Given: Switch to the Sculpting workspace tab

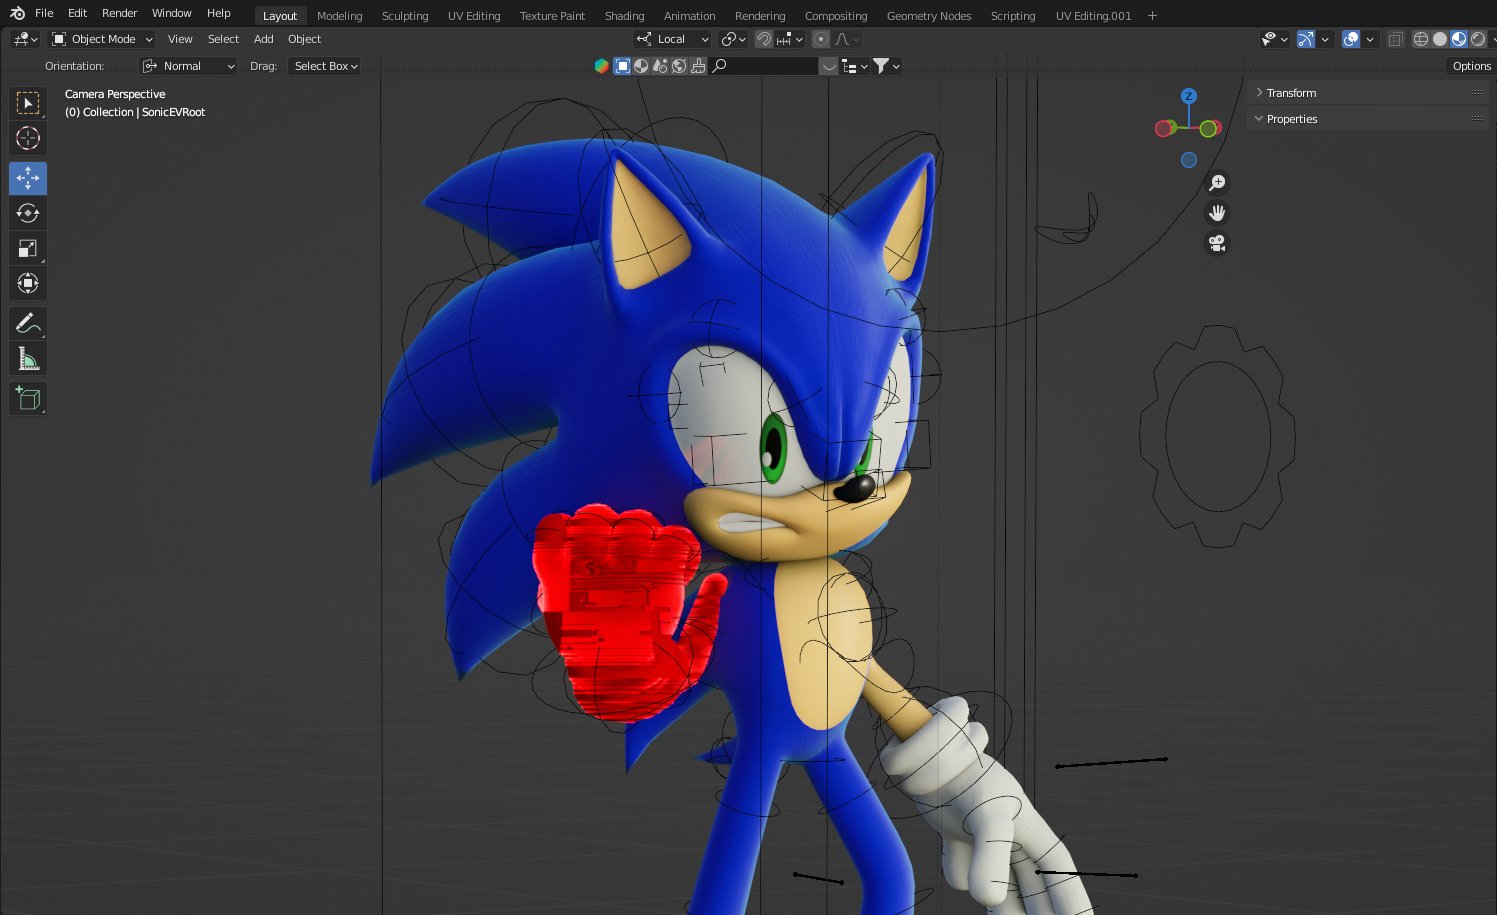Looking at the screenshot, I should point(405,16).
